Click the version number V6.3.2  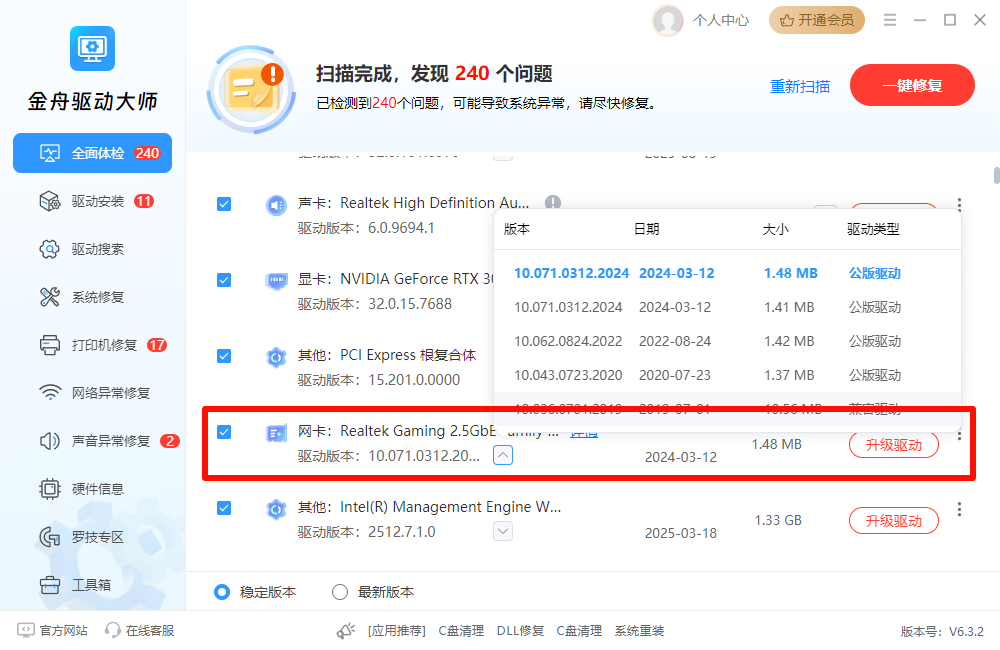966,632
